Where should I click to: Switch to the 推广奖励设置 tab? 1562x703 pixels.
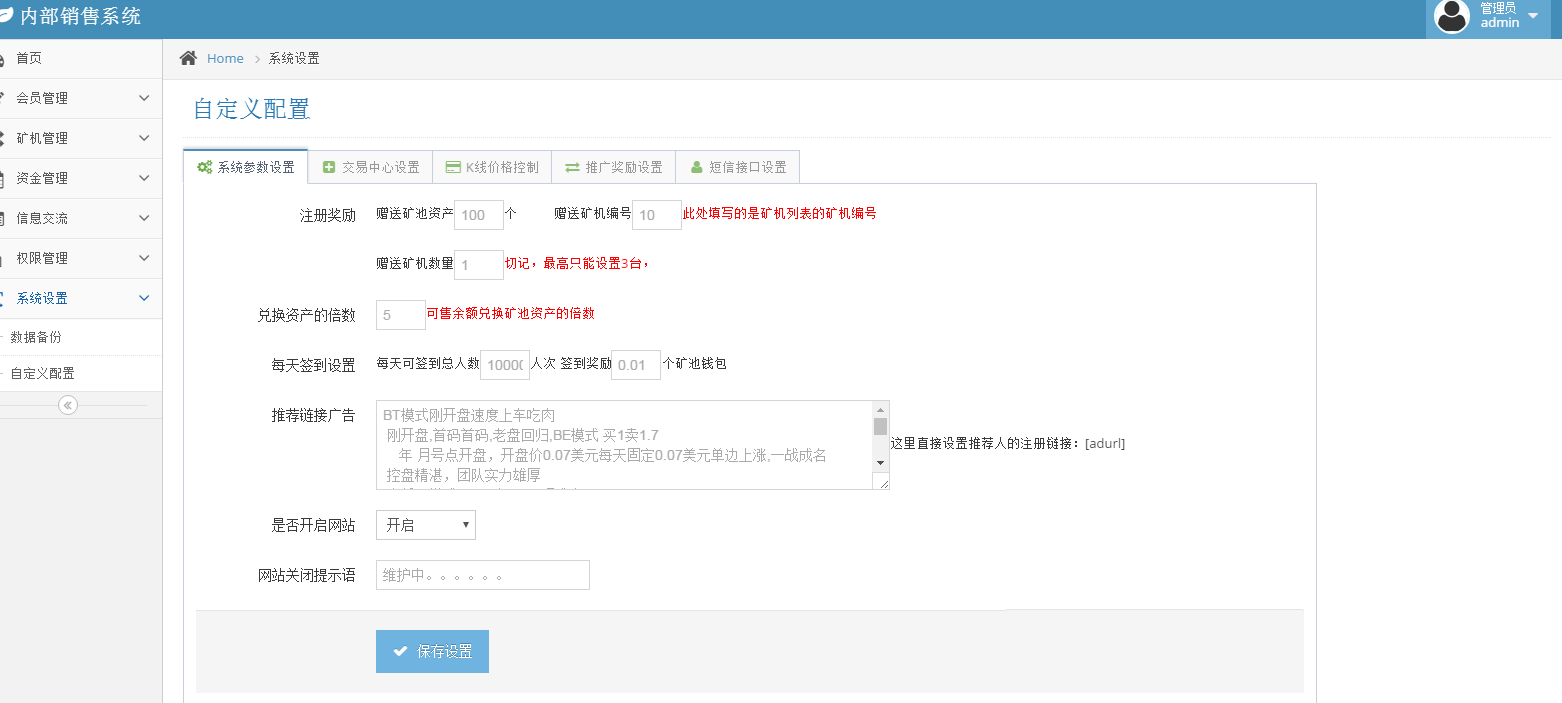click(613, 167)
